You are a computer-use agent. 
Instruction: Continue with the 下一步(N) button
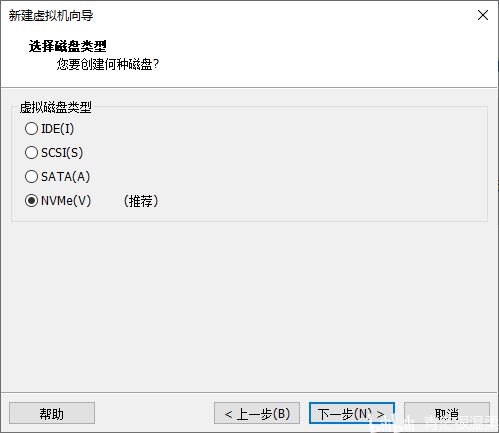click(352, 413)
